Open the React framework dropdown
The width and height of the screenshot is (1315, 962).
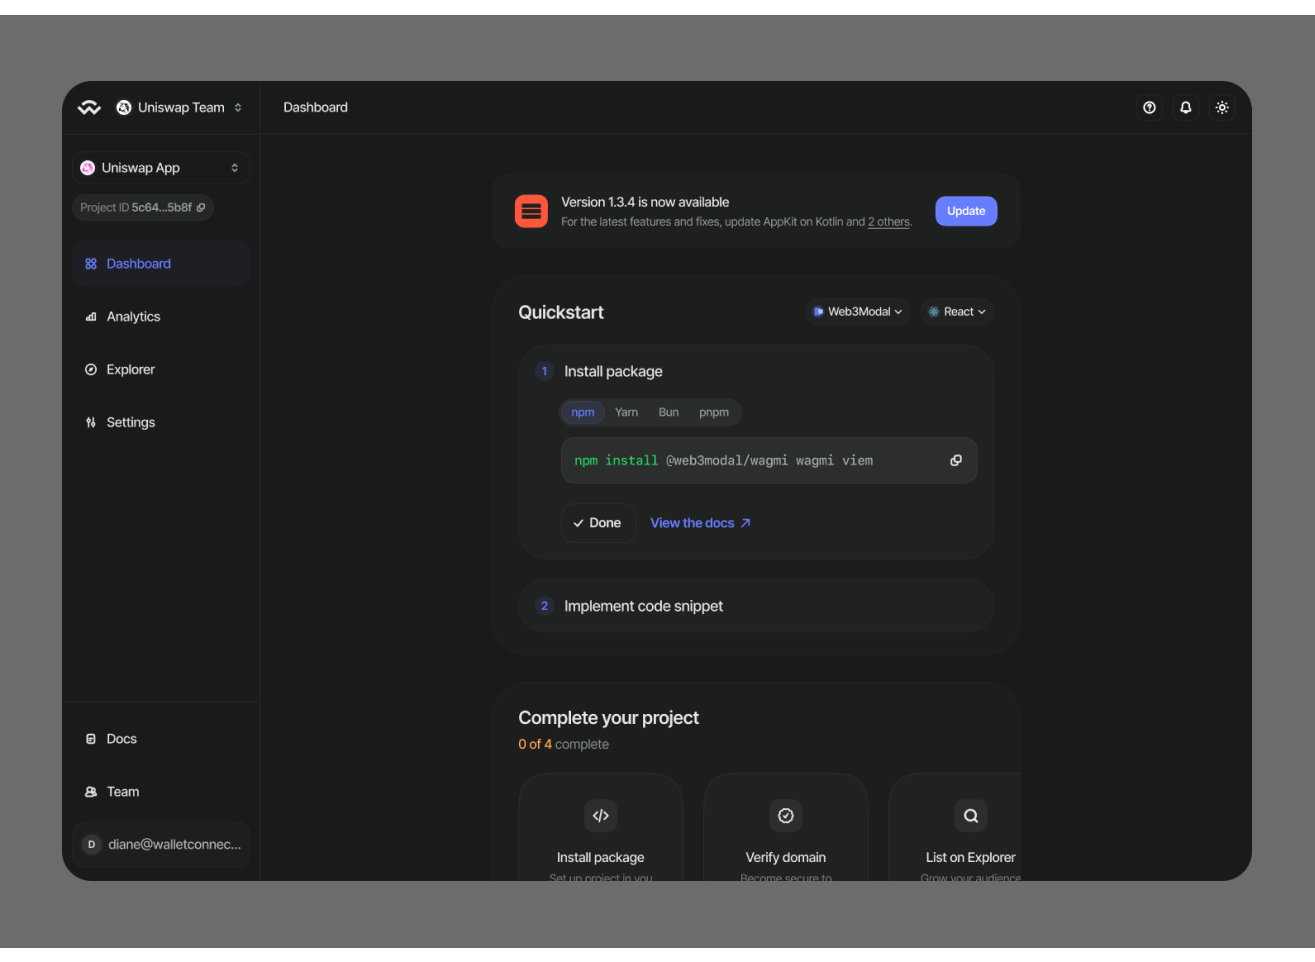957,312
